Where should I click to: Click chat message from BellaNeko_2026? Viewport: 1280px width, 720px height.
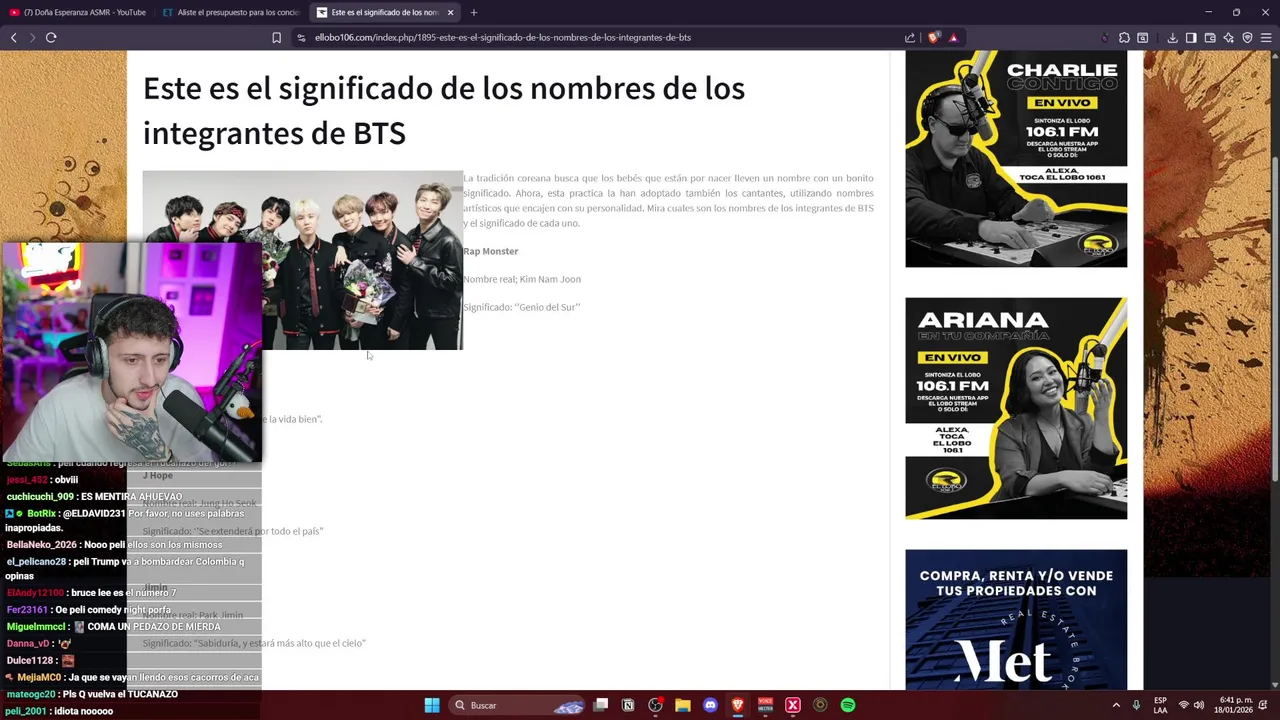pos(115,545)
